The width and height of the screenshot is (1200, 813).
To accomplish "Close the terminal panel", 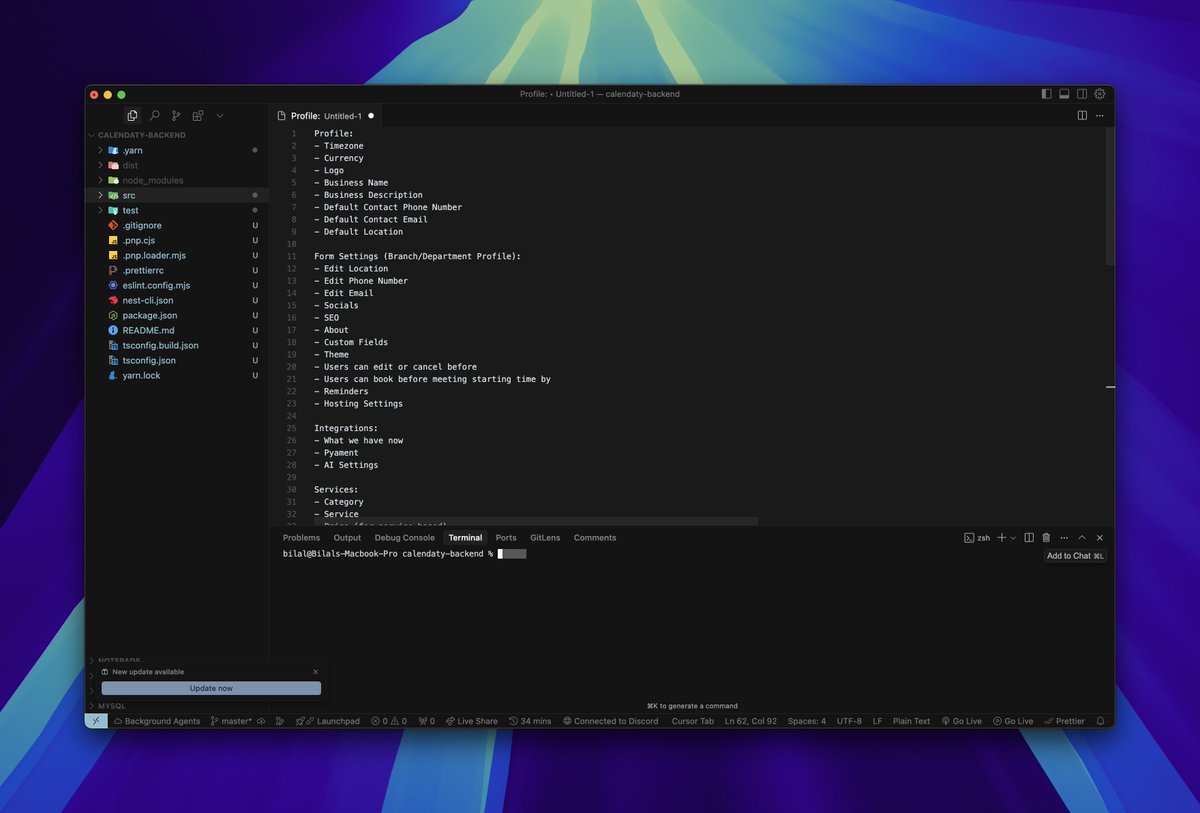I will tap(1100, 538).
